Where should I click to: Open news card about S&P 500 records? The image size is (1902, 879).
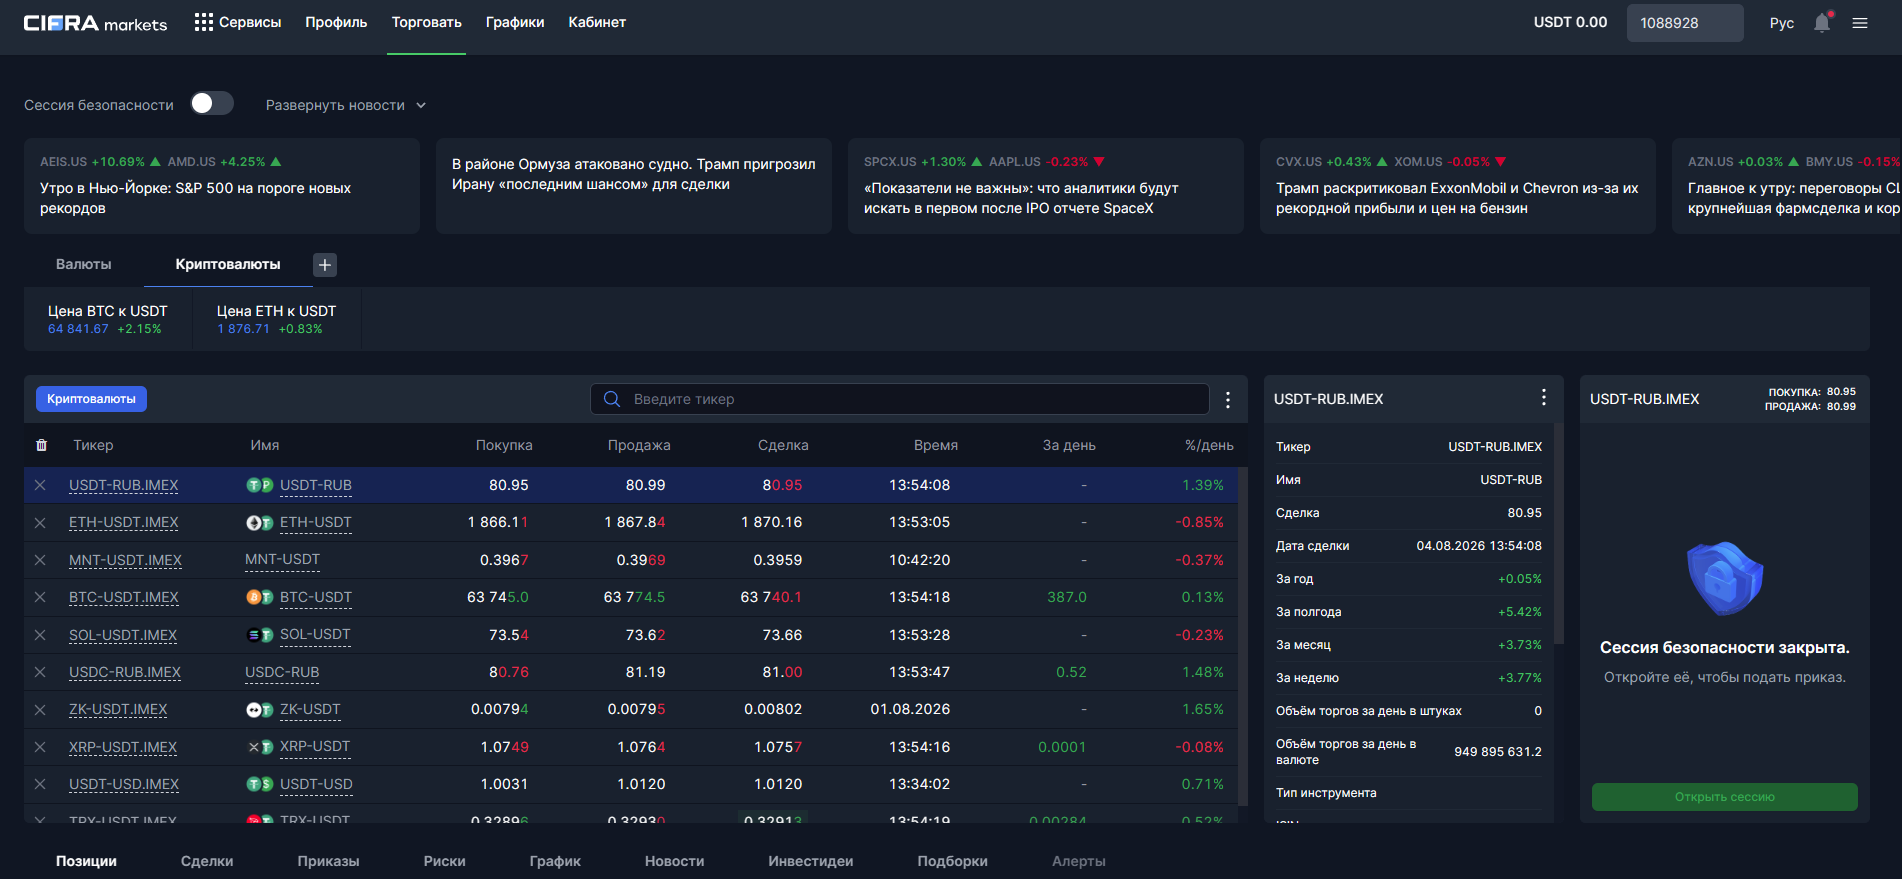click(x=222, y=186)
